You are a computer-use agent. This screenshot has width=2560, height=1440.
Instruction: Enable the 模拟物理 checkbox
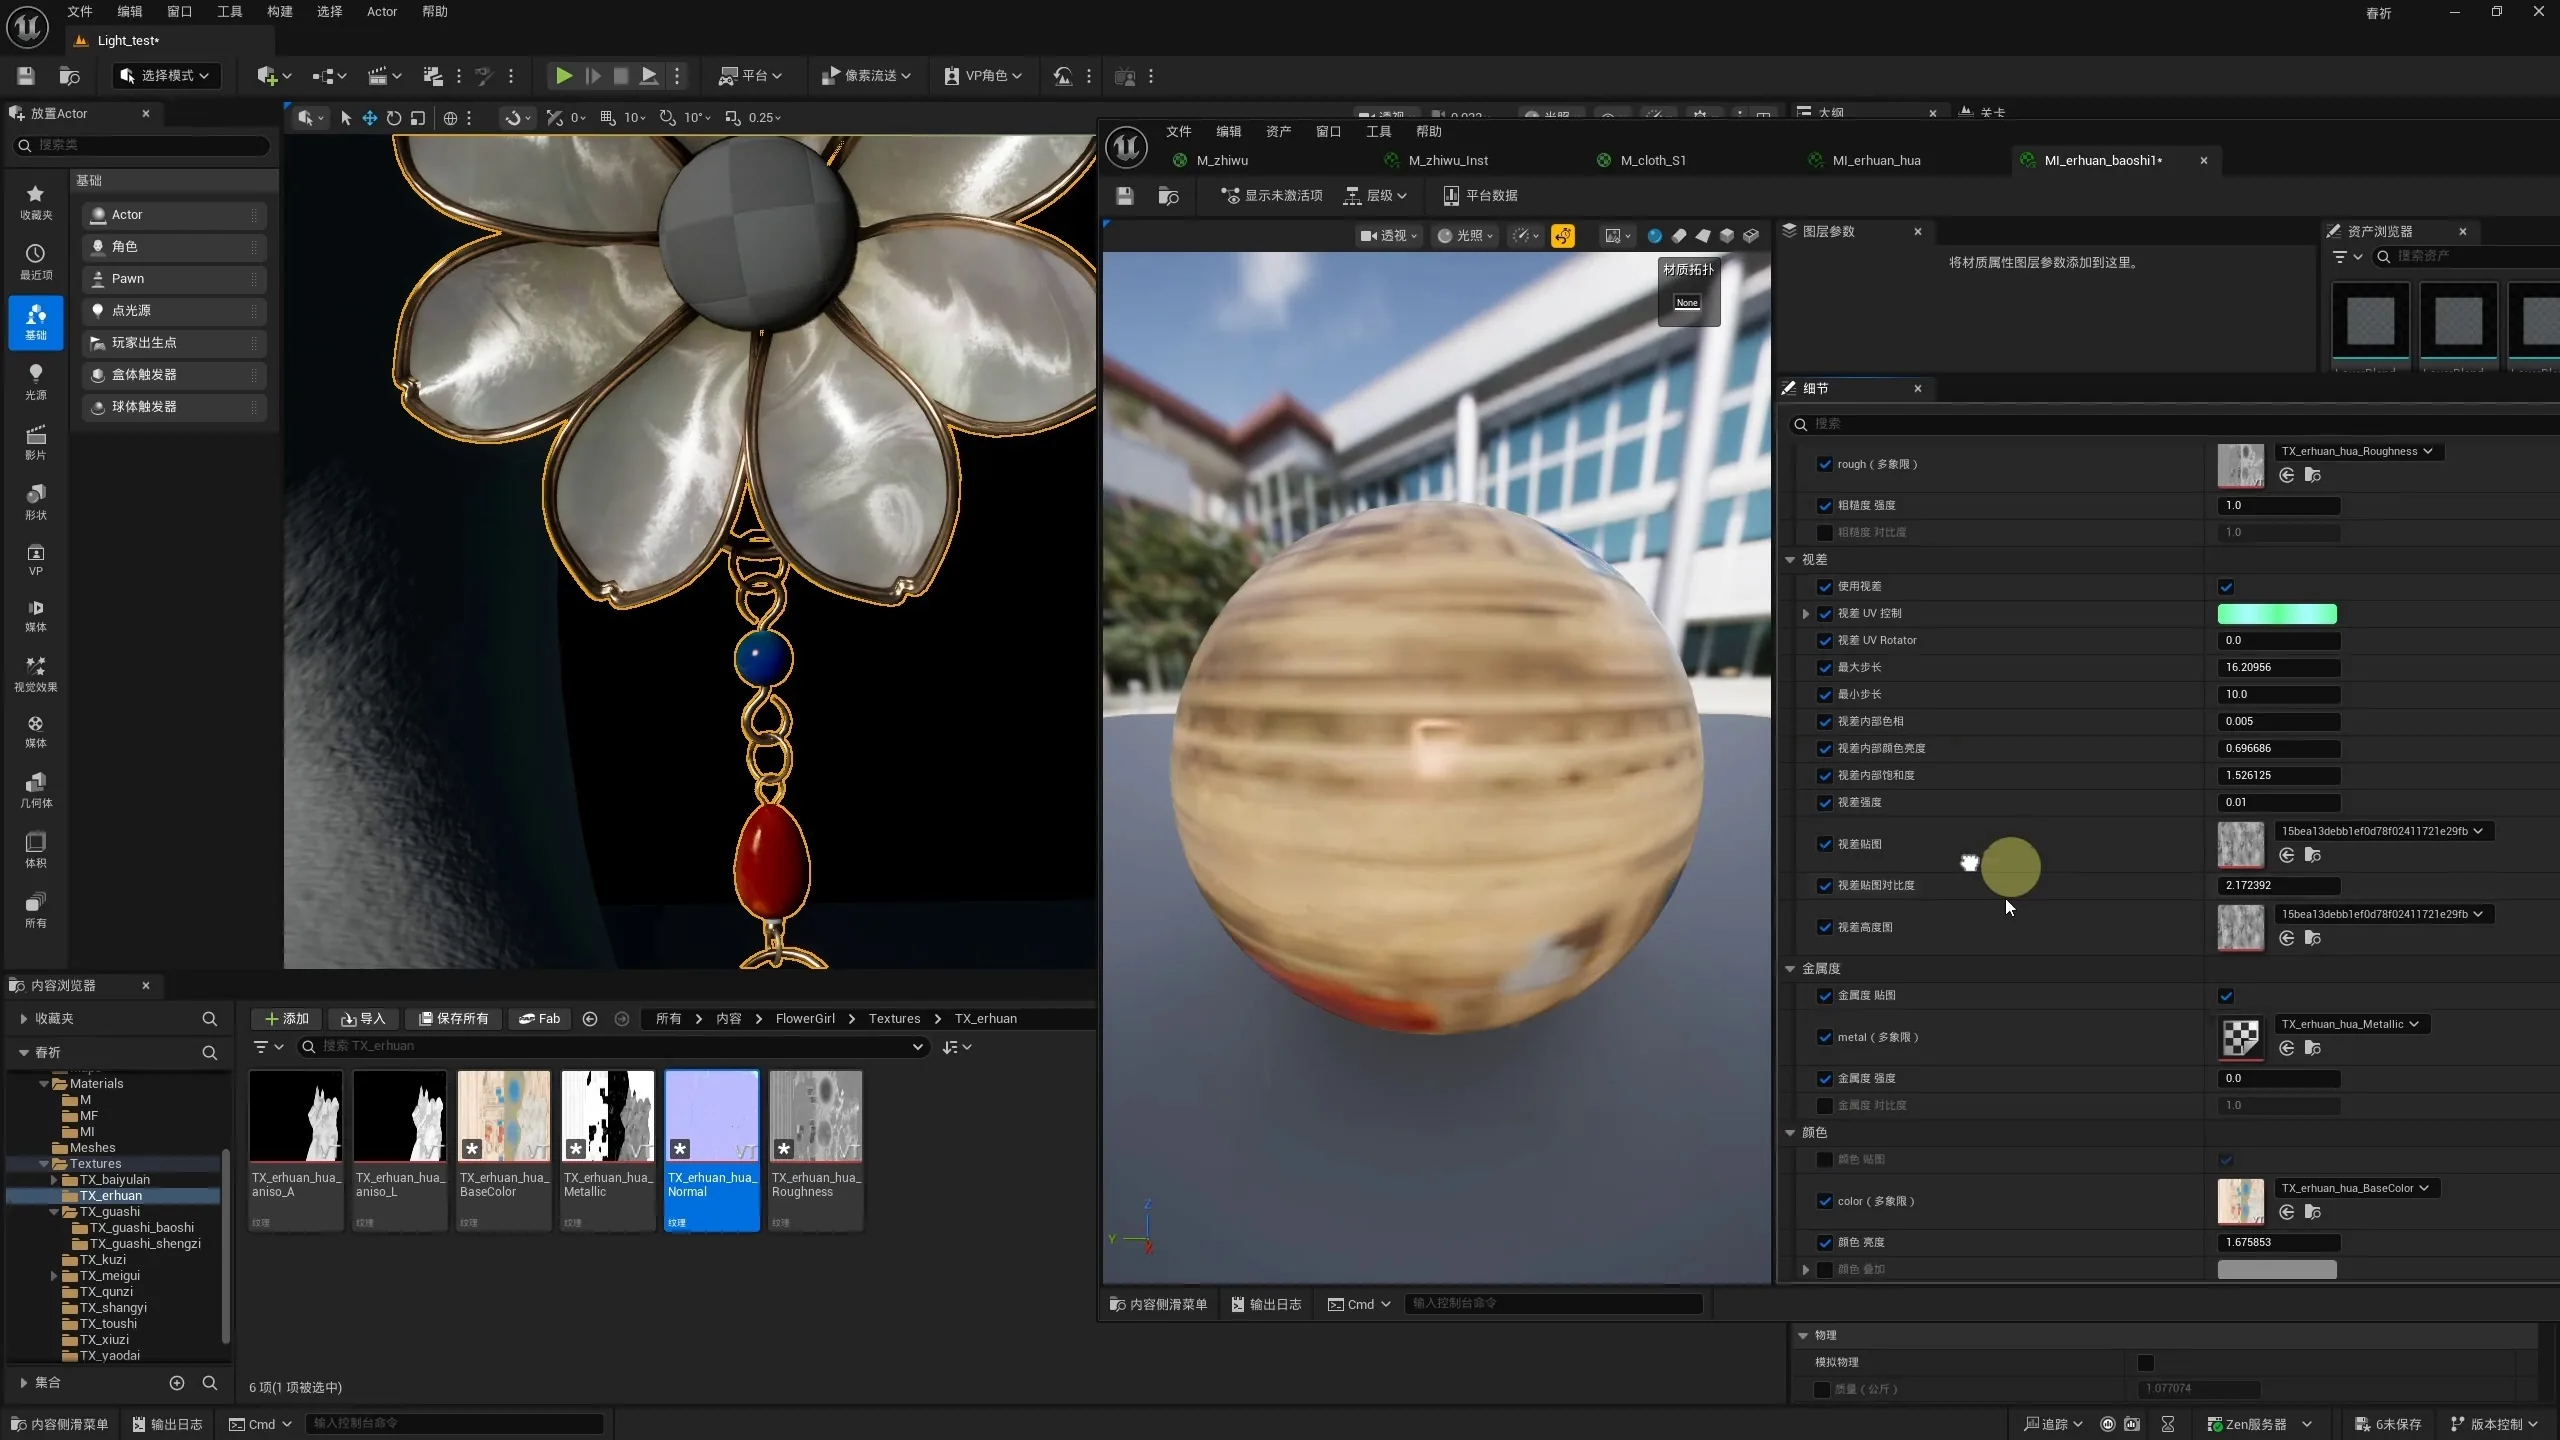(x=2146, y=1363)
